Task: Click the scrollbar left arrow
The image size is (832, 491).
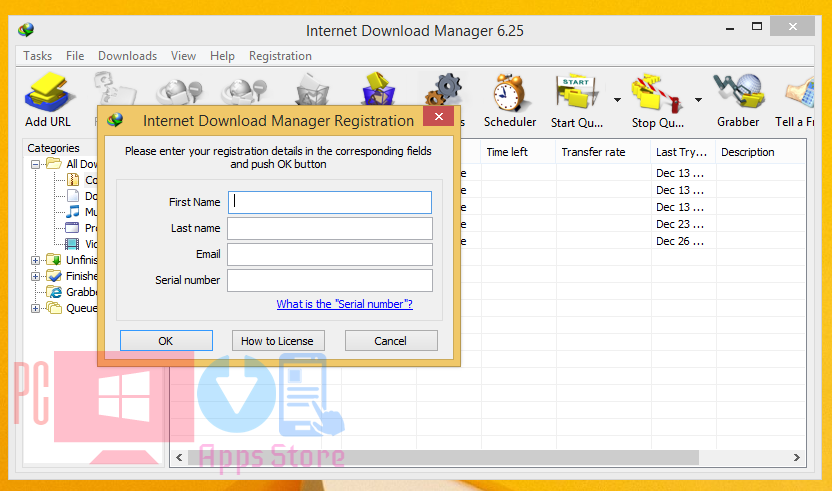Action: click(x=179, y=458)
